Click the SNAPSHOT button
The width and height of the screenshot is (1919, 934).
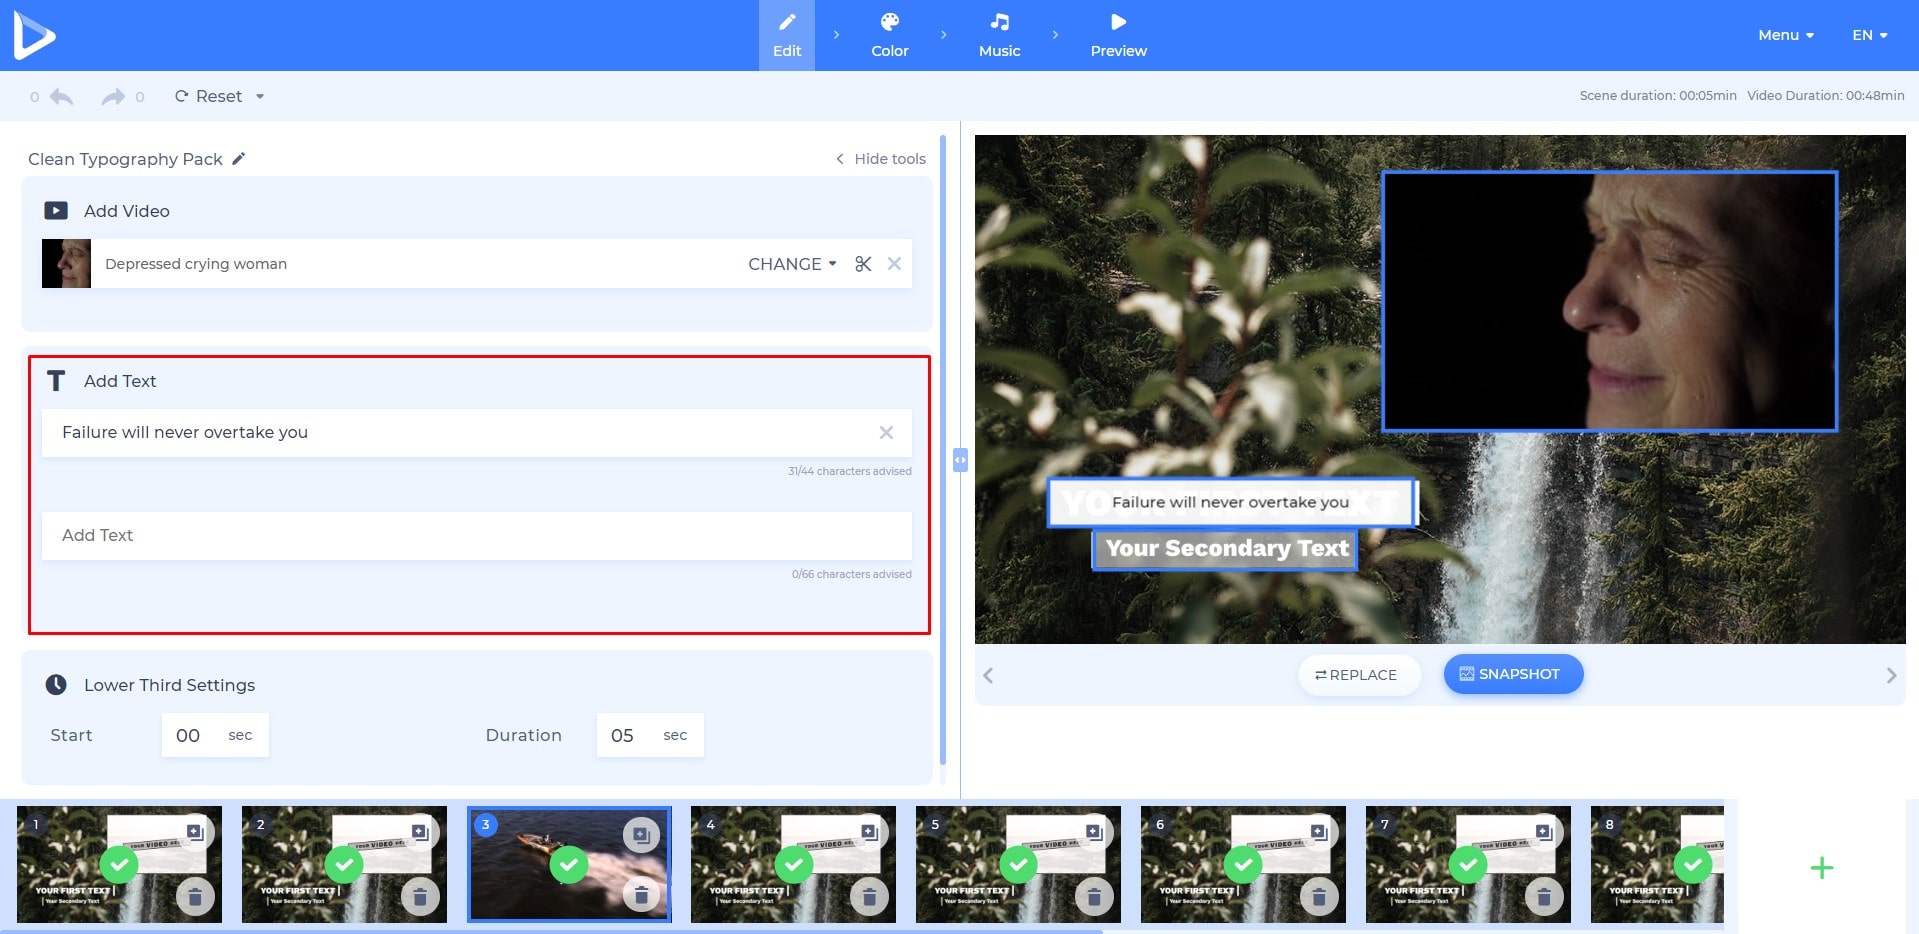[x=1512, y=674]
